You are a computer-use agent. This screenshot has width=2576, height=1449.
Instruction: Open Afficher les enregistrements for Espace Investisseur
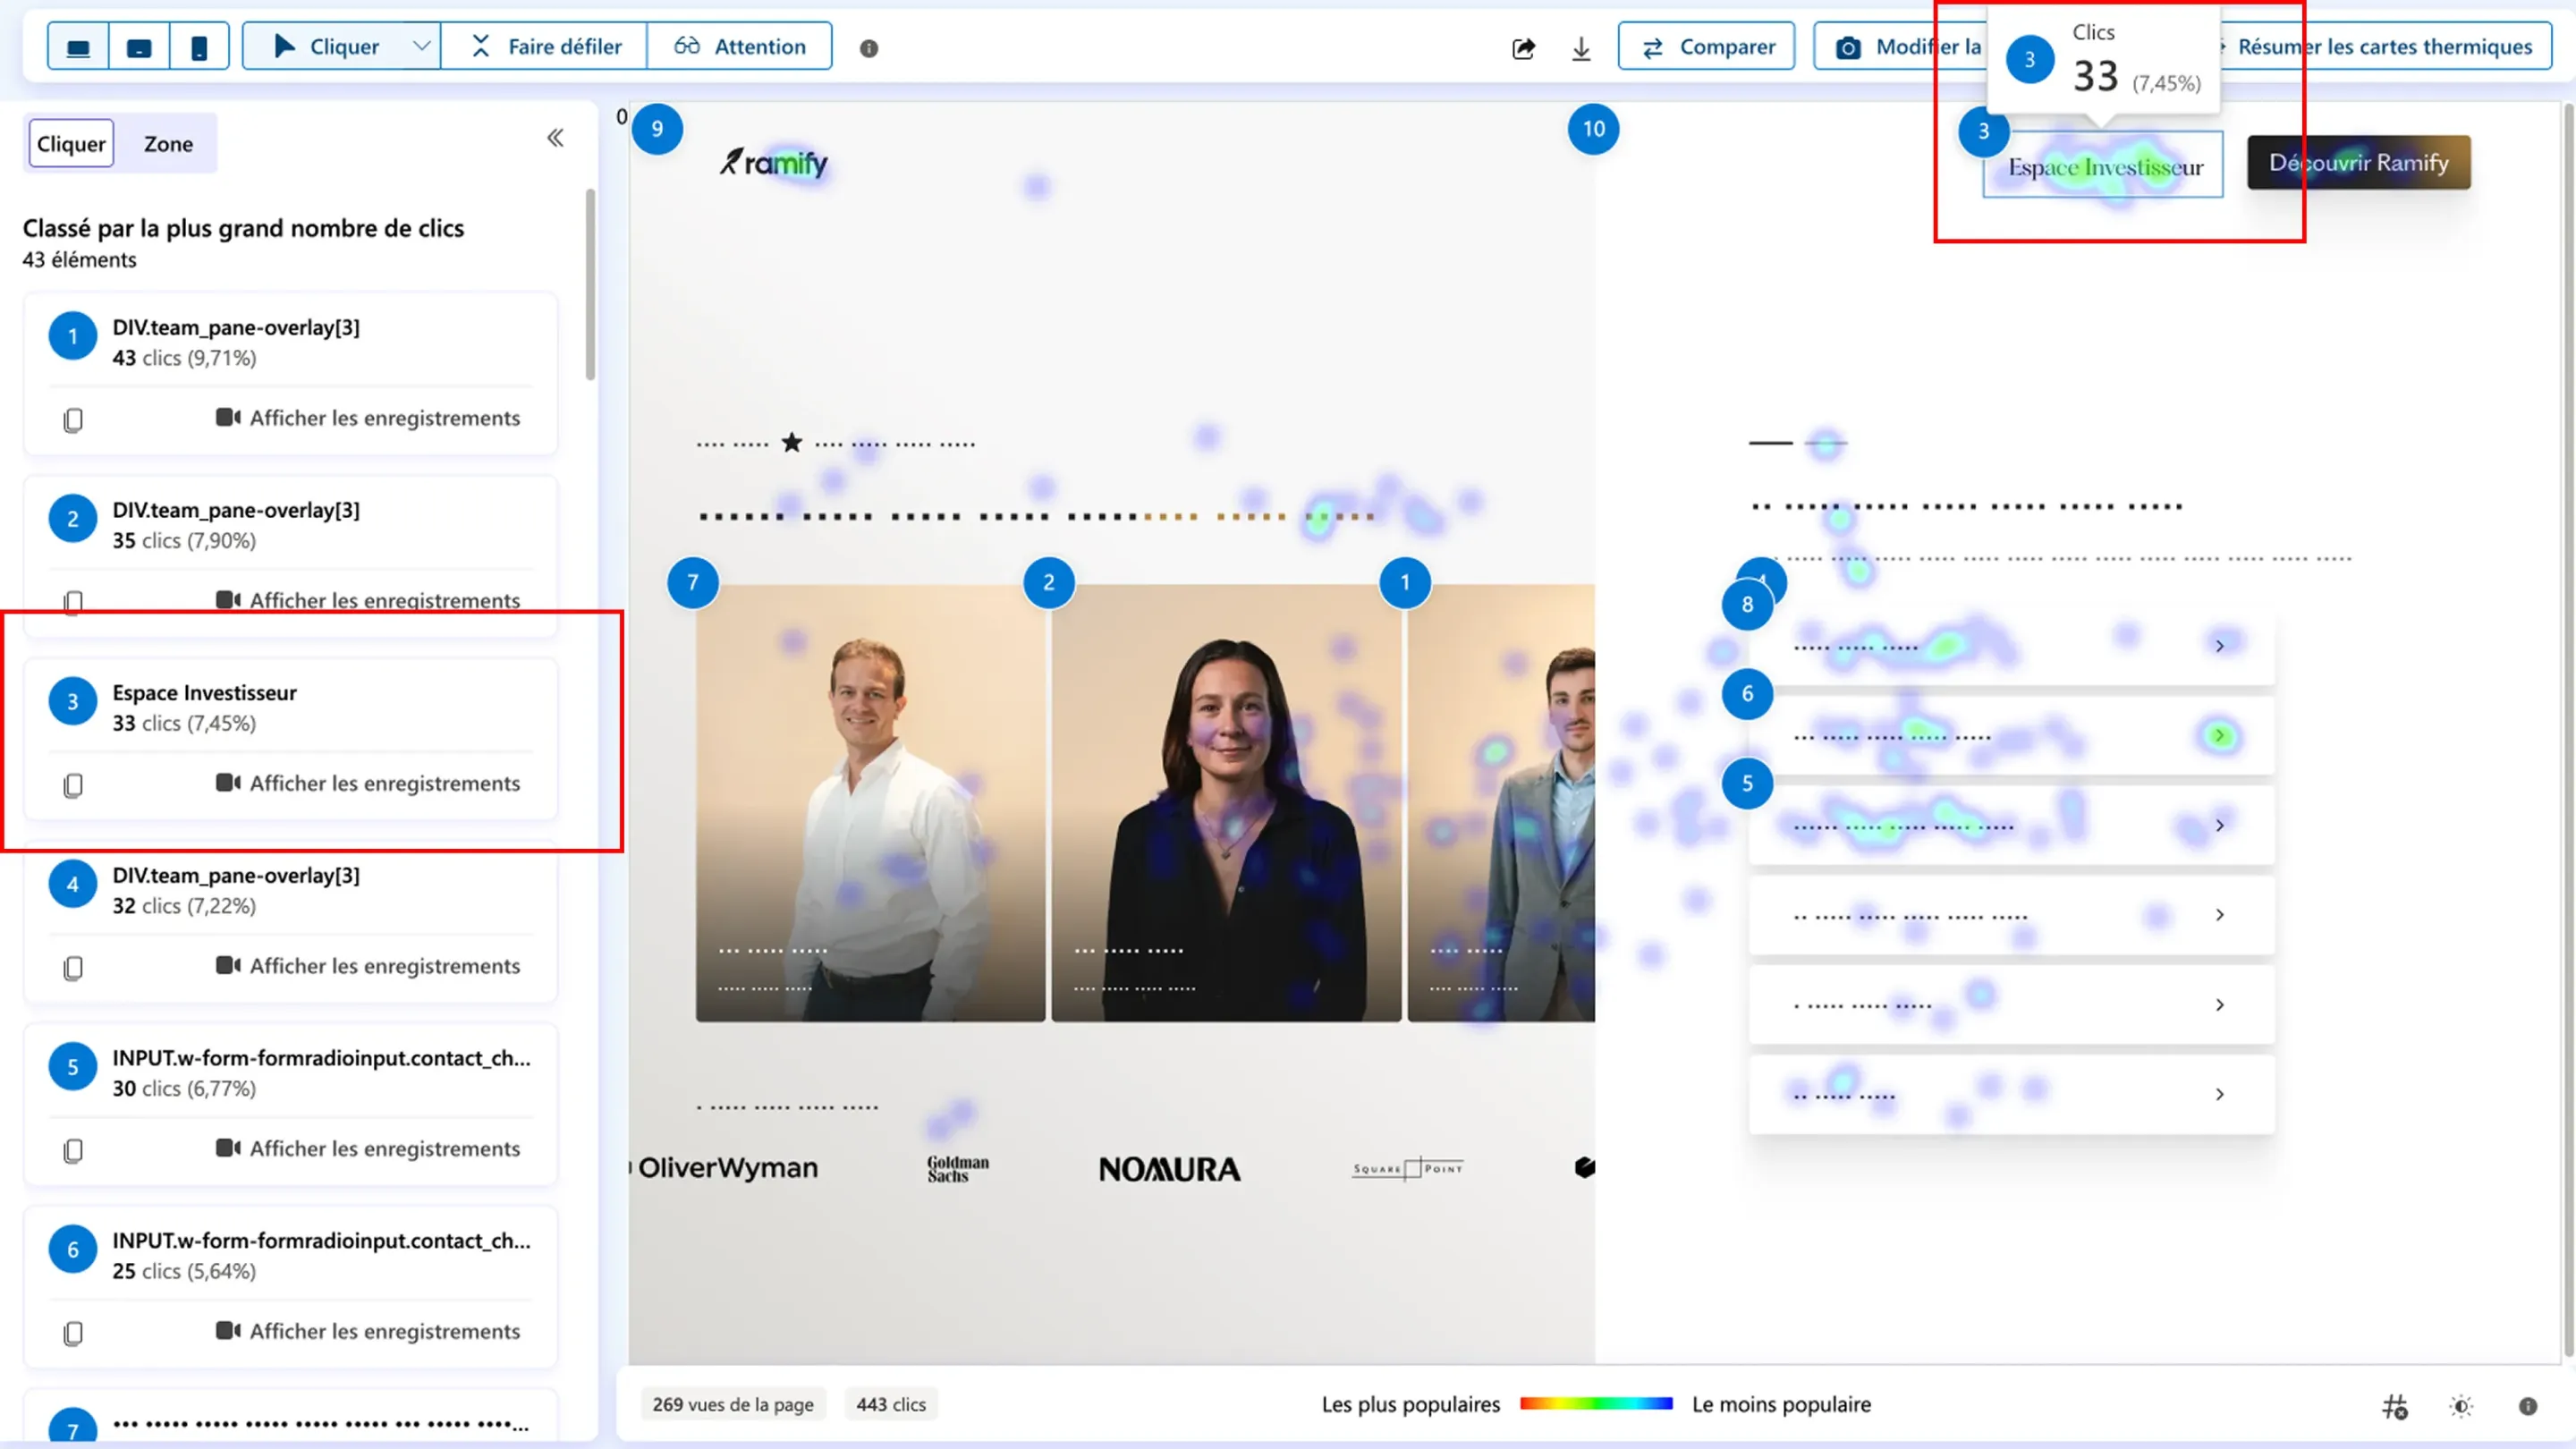pyautogui.click(x=385, y=784)
